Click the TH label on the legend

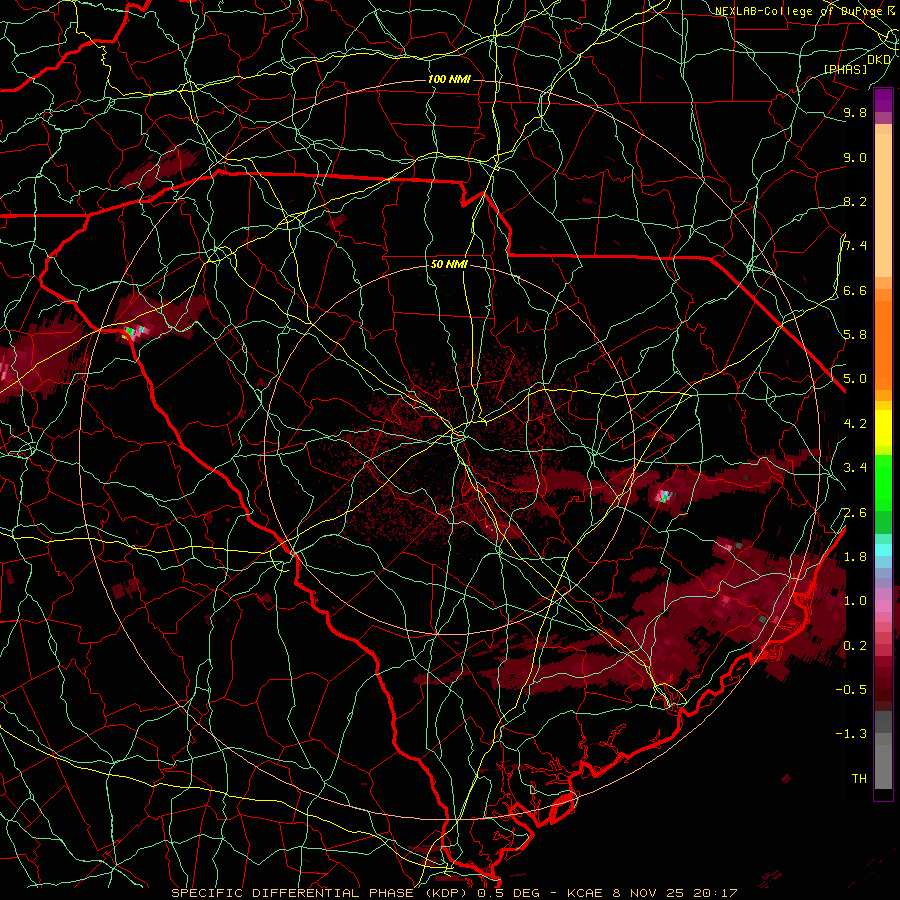point(859,778)
